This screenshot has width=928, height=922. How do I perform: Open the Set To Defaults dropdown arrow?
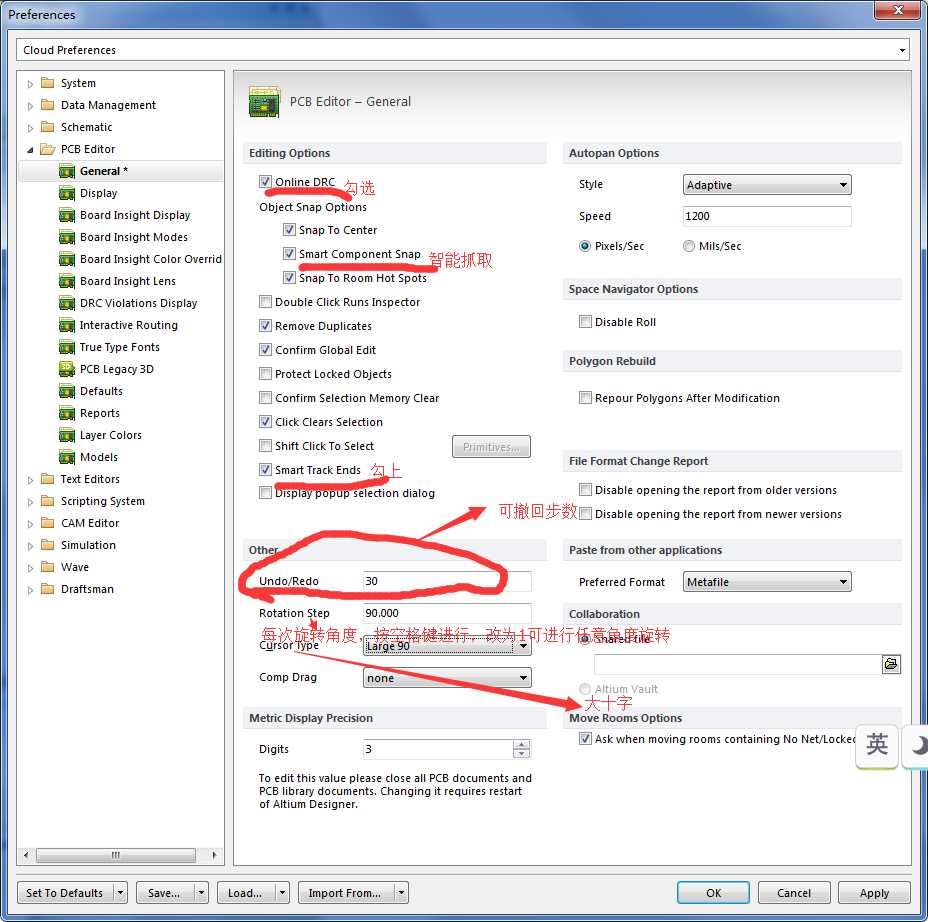(x=120, y=892)
